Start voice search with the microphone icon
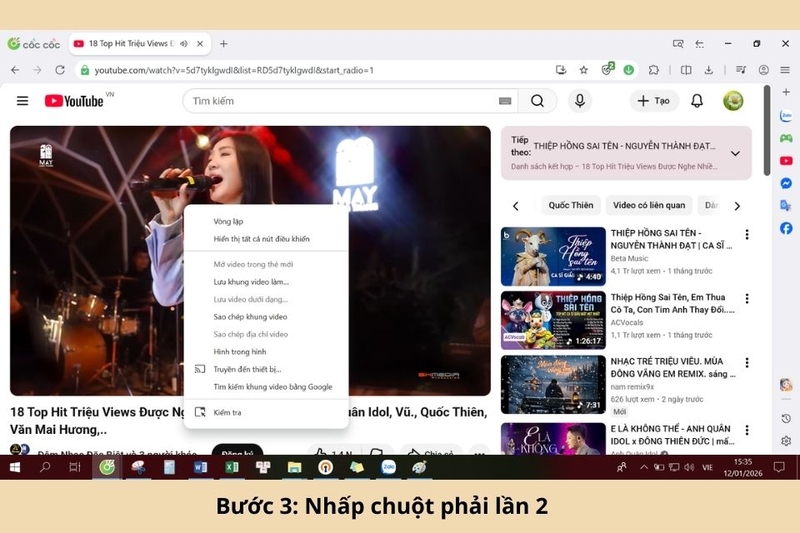Screen dimensions: 800x533 (580, 101)
